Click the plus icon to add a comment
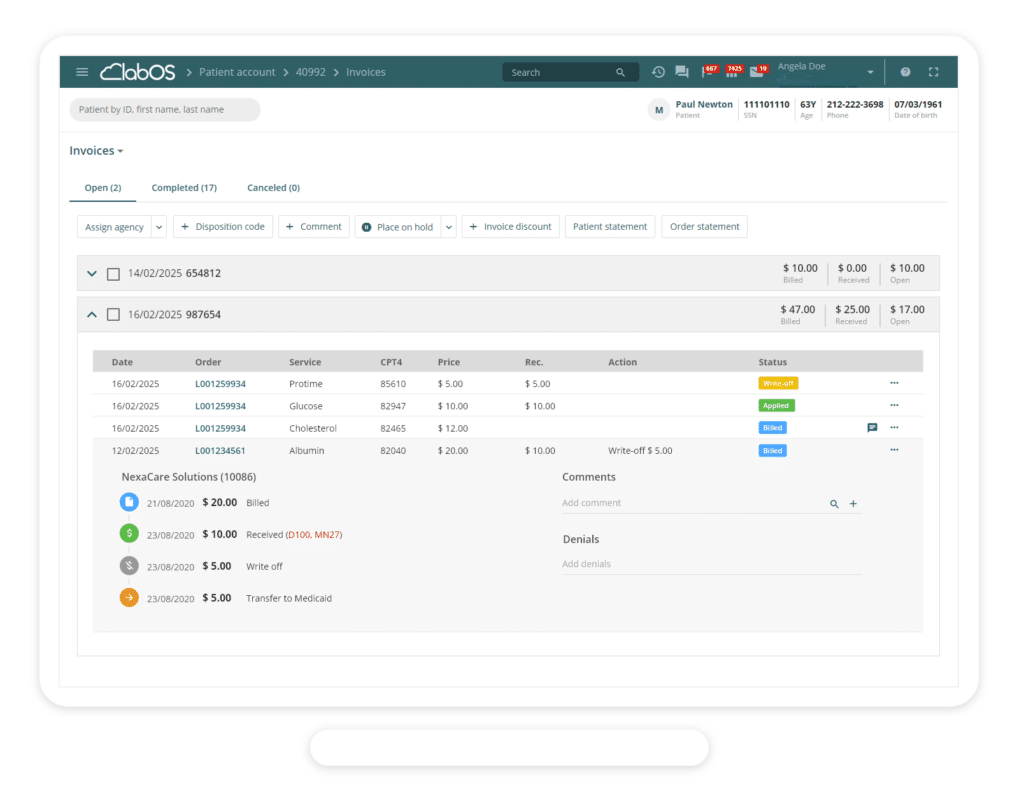Image resolution: width=1024 pixels, height=797 pixels. click(853, 503)
